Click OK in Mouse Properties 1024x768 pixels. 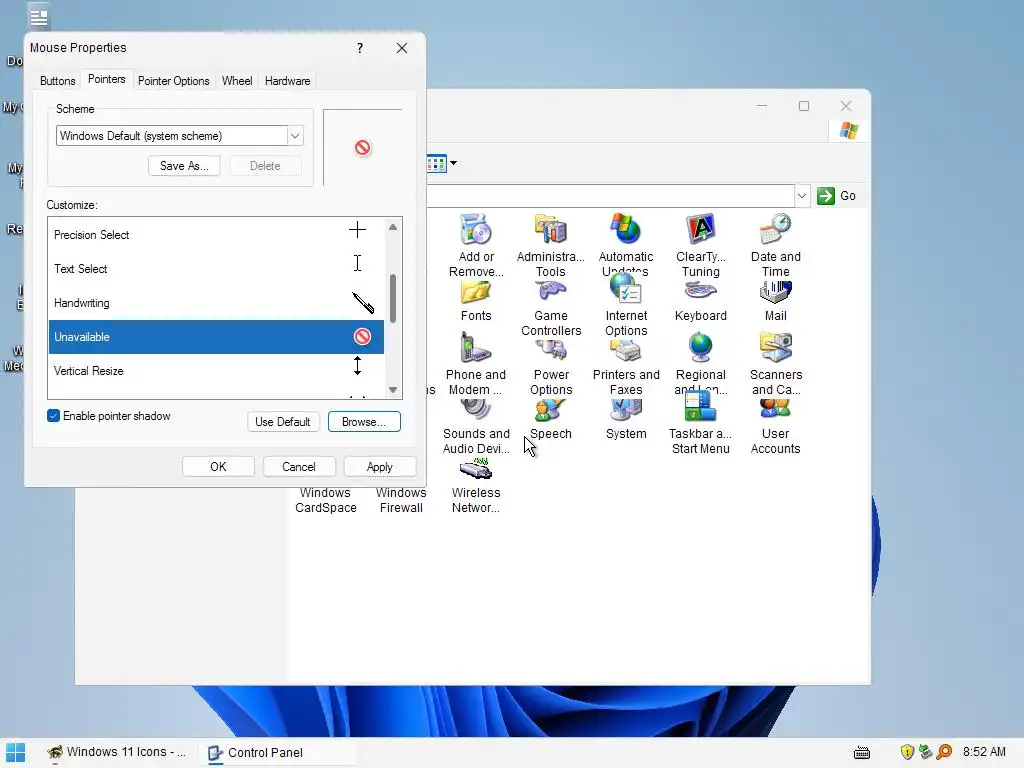pyautogui.click(x=218, y=467)
